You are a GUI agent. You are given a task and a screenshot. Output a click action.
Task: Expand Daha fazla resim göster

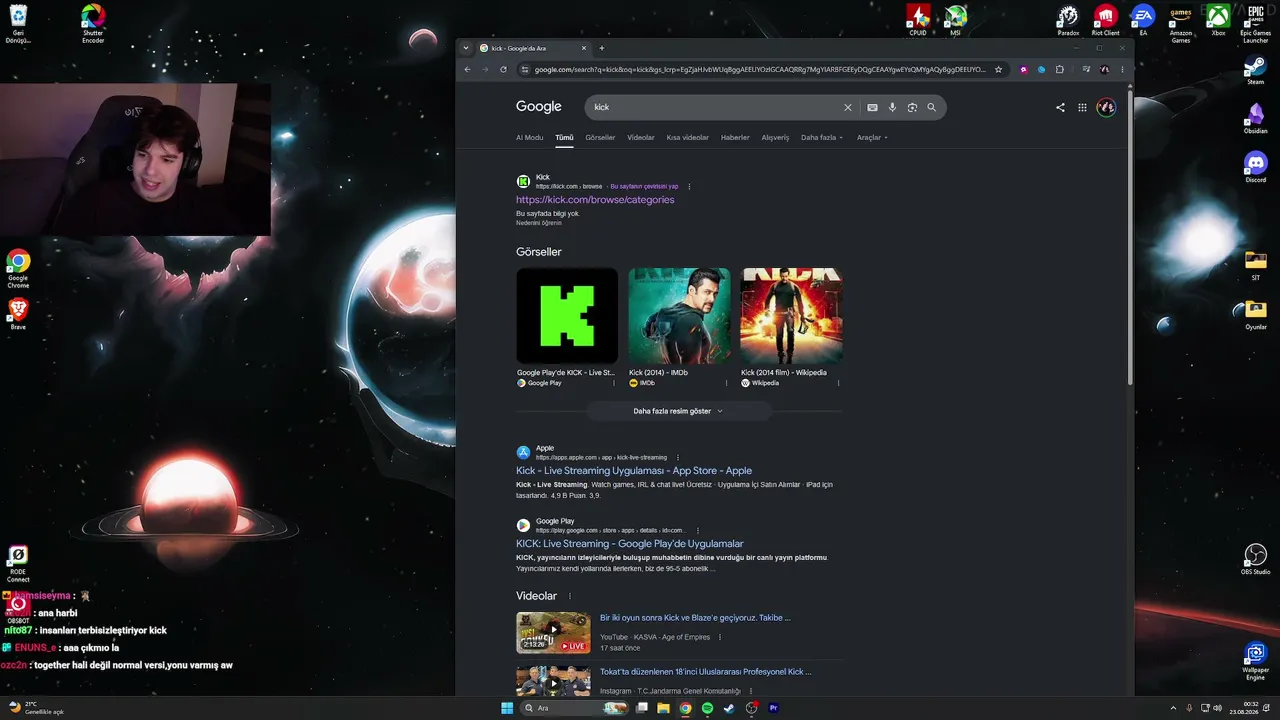678,411
